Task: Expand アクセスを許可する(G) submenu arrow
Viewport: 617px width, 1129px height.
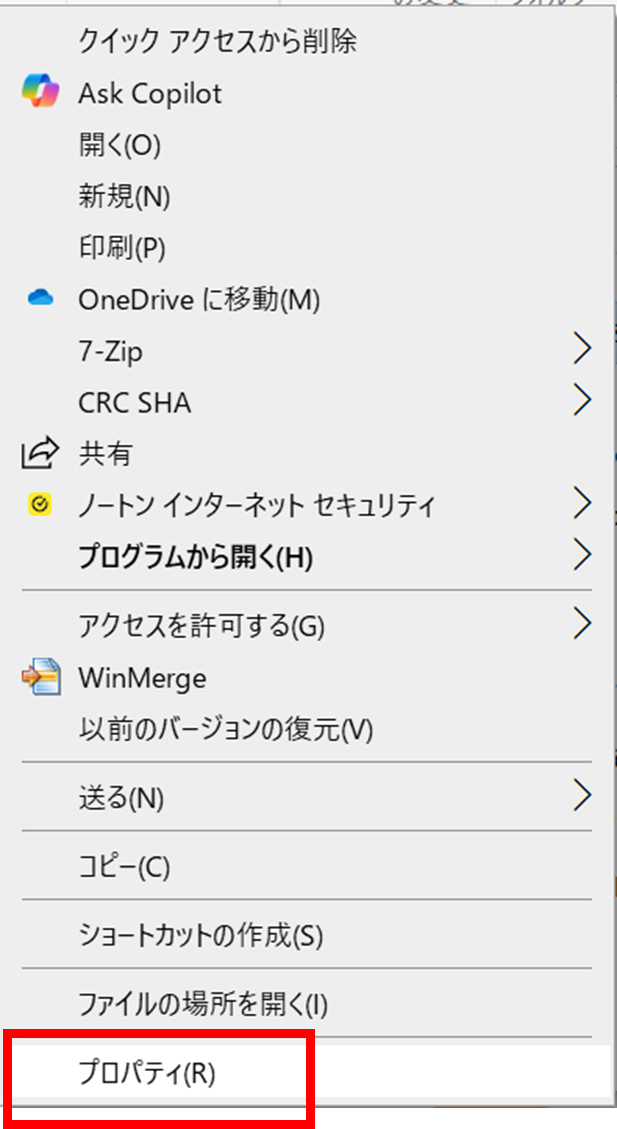Action: click(582, 625)
